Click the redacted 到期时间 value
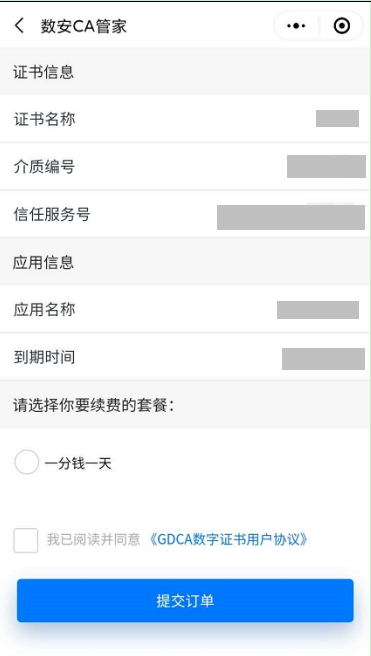371x656 pixels. [x=323, y=359]
